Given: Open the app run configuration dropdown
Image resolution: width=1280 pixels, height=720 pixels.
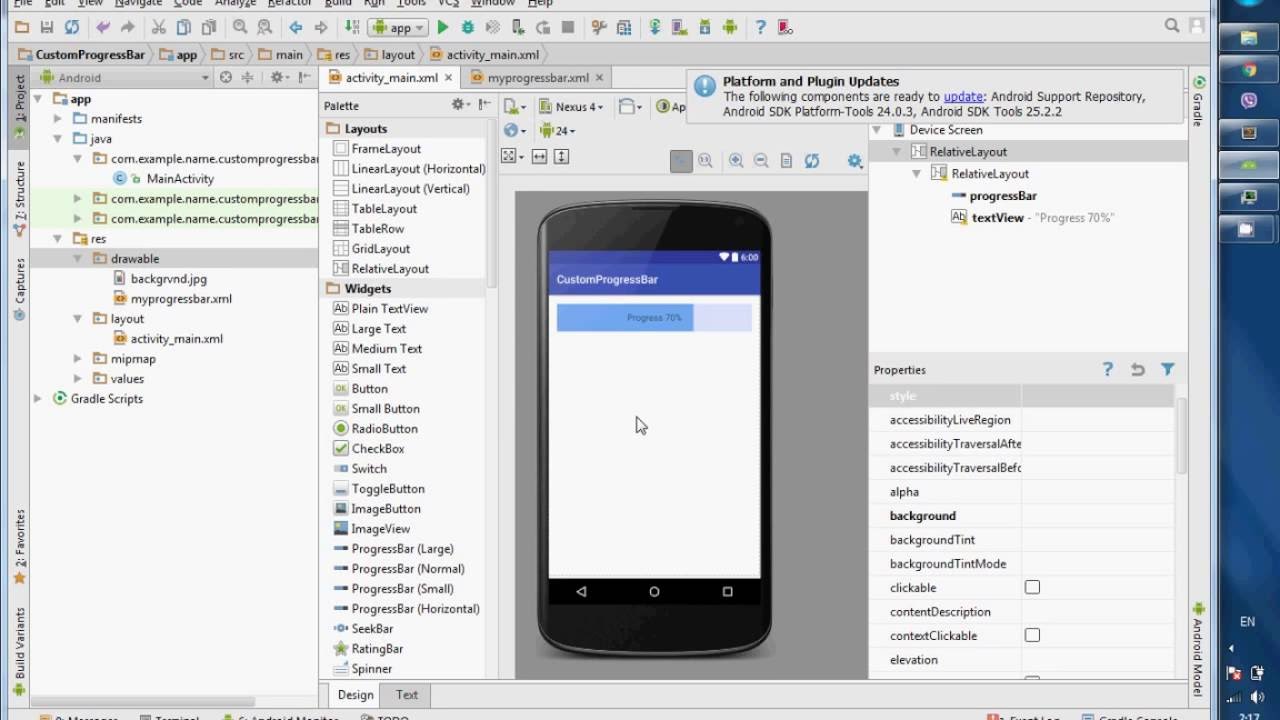Looking at the screenshot, I should pyautogui.click(x=398, y=28).
